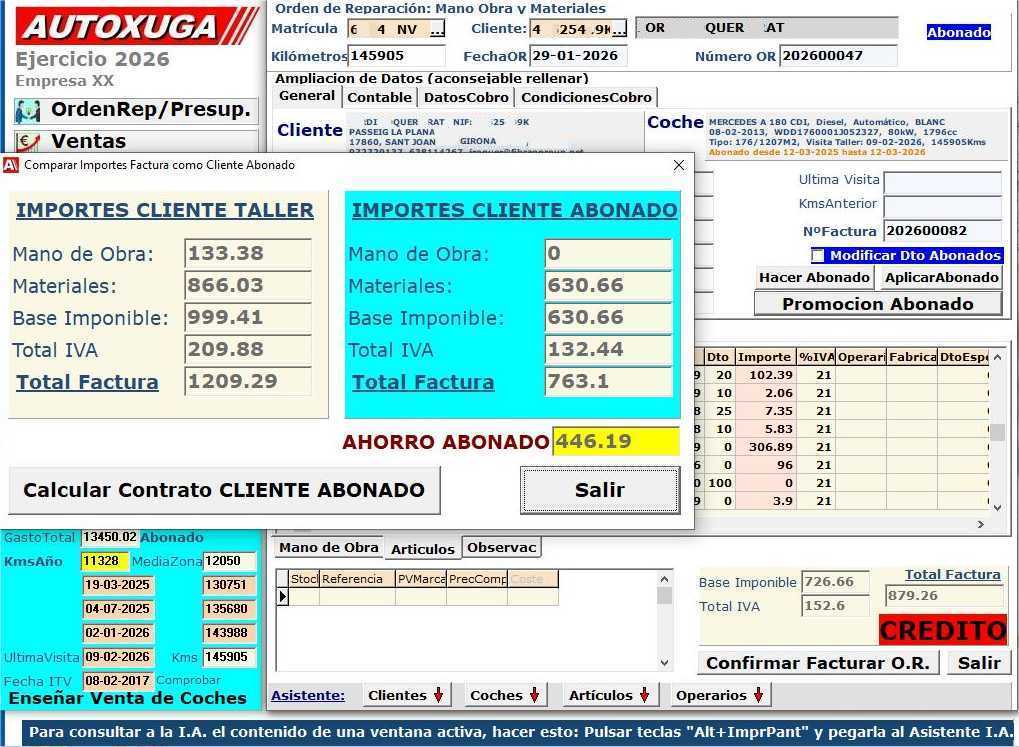The height and width of the screenshot is (747, 1019).
Task: Click the Ventas sidebar icon
Action: [x=27, y=140]
